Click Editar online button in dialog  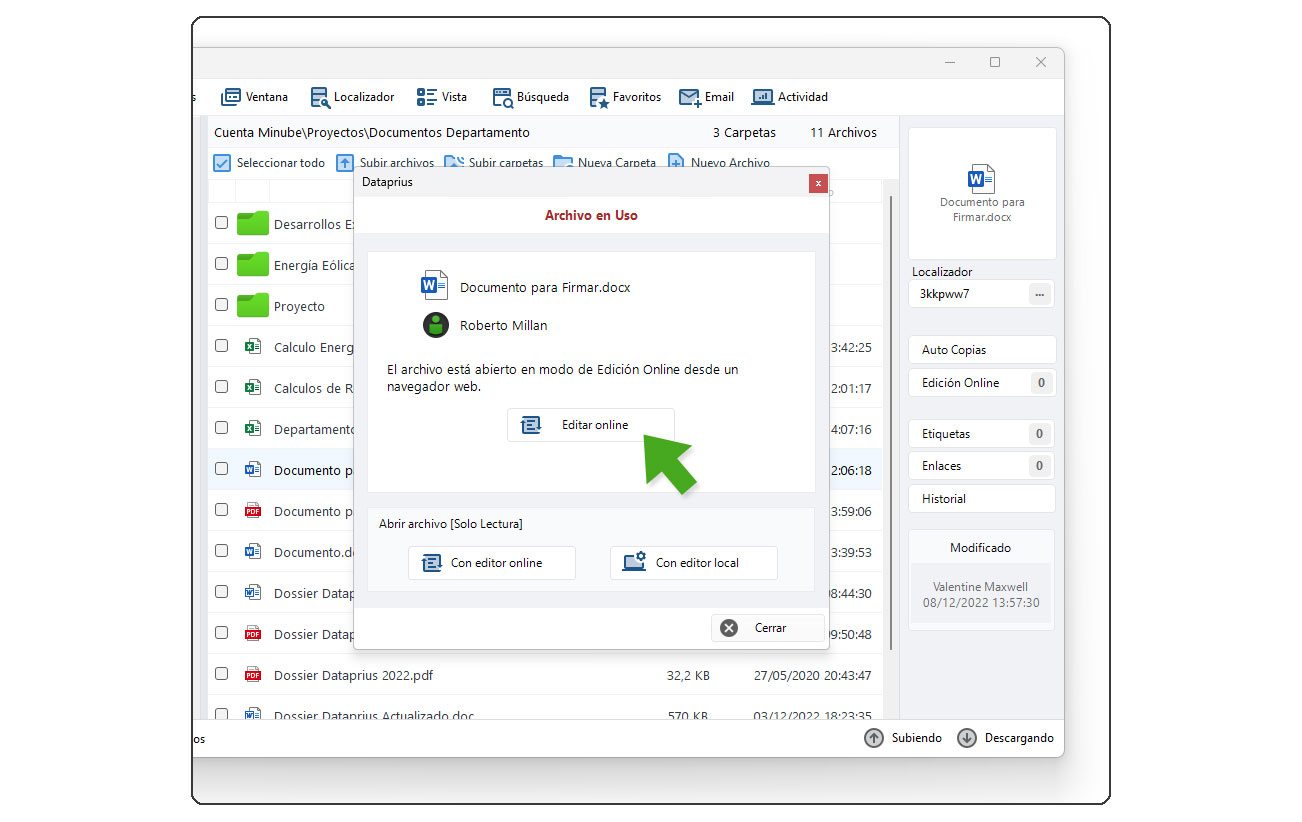(x=590, y=425)
